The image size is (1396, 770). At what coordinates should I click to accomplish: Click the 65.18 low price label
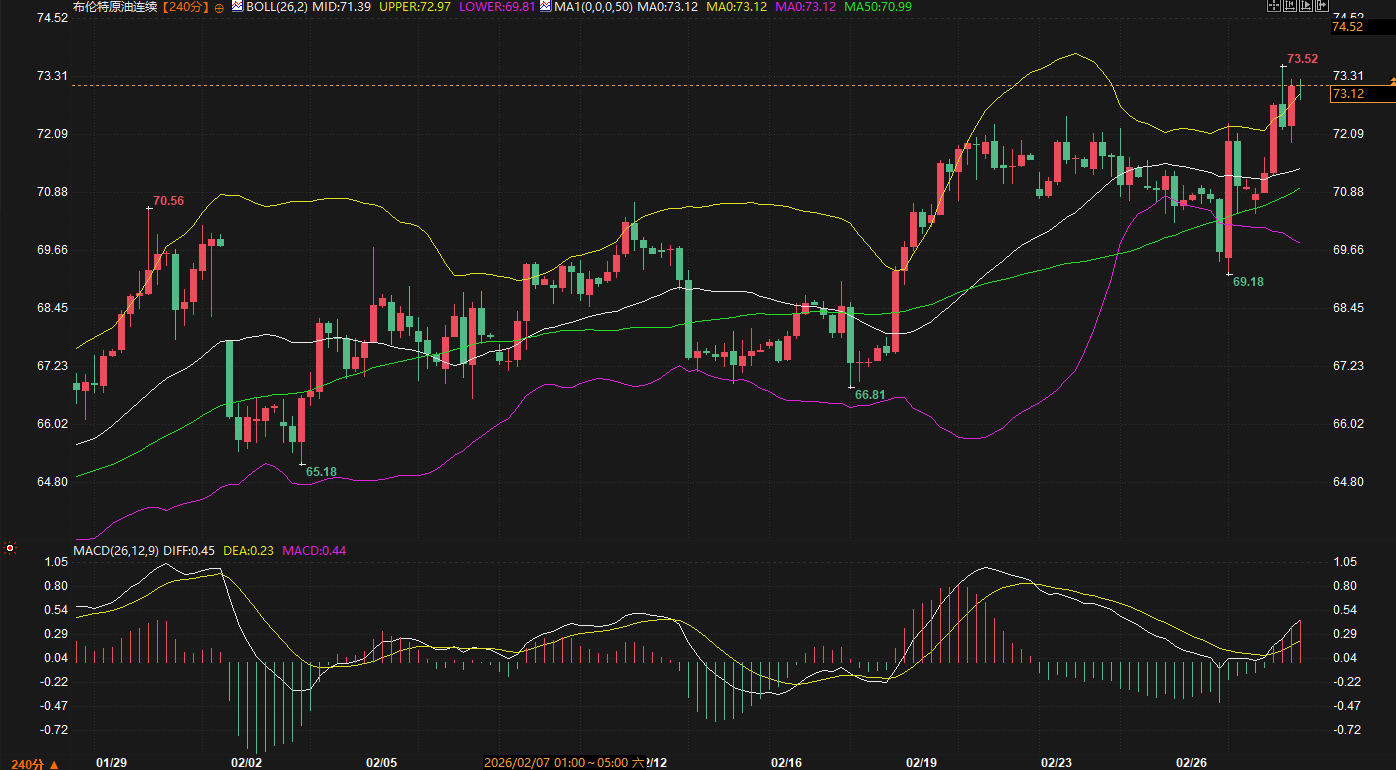coord(321,472)
